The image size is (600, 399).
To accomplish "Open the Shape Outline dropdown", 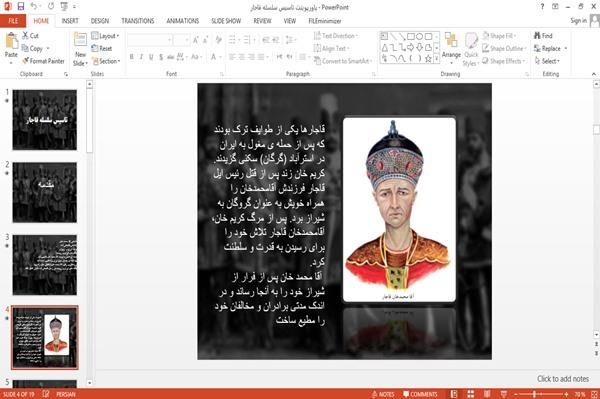I will [x=504, y=48].
